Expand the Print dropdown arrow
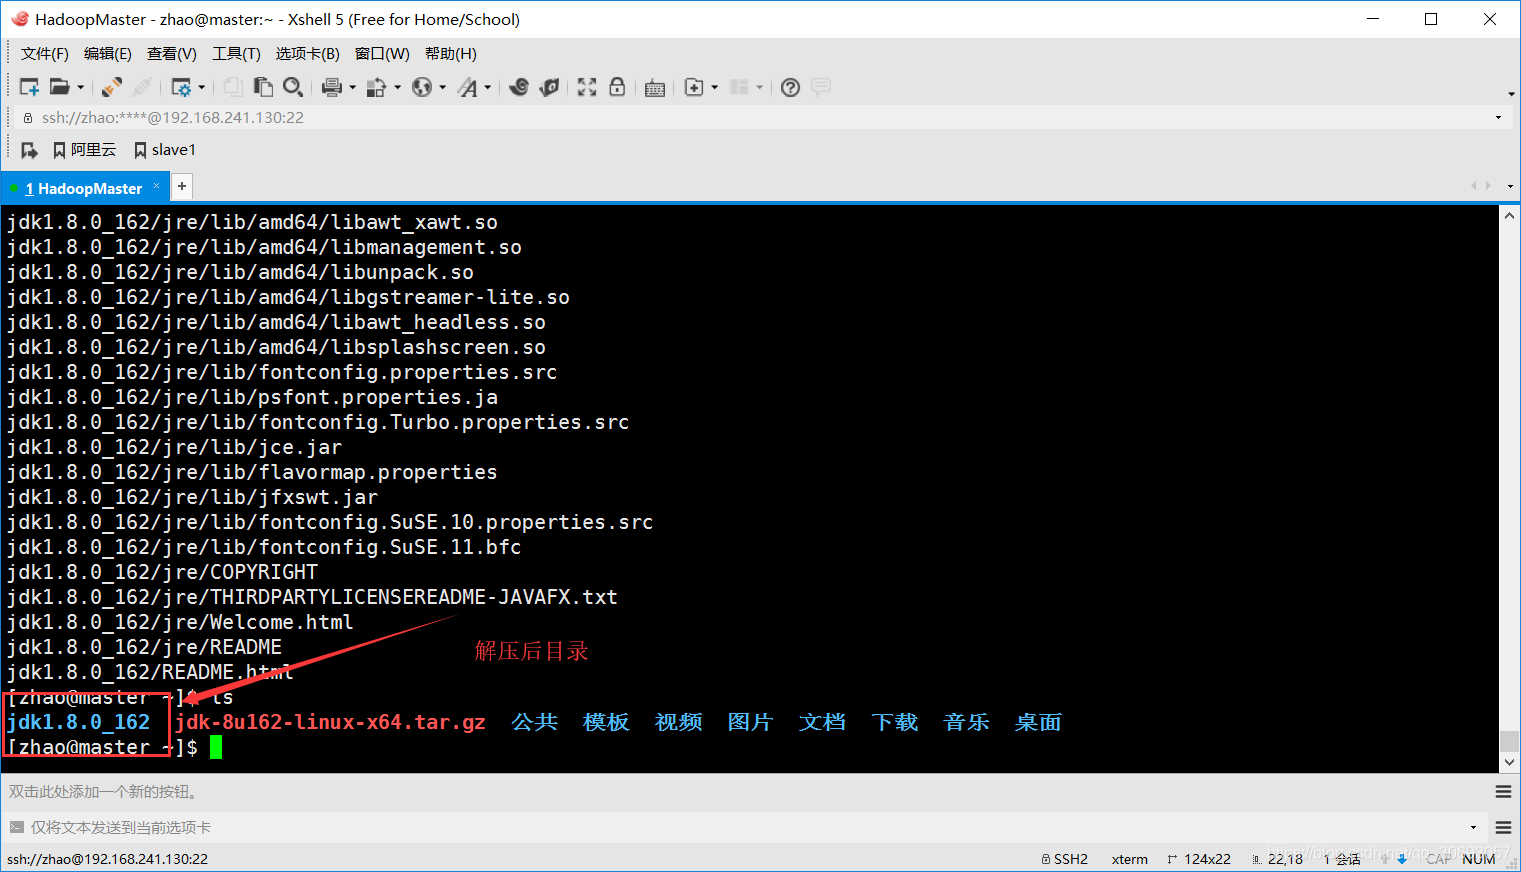The width and height of the screenshot is (1521, 872). [353, 87]
